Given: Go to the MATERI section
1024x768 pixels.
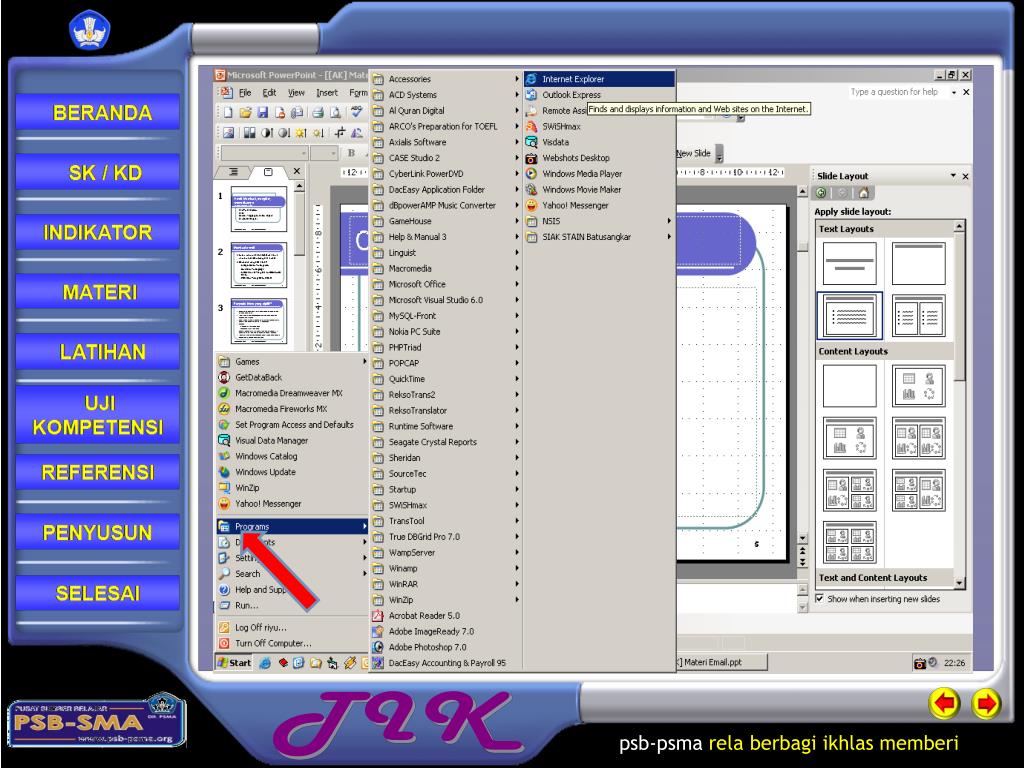Looking at the screenshot, I should click(98, 291).
